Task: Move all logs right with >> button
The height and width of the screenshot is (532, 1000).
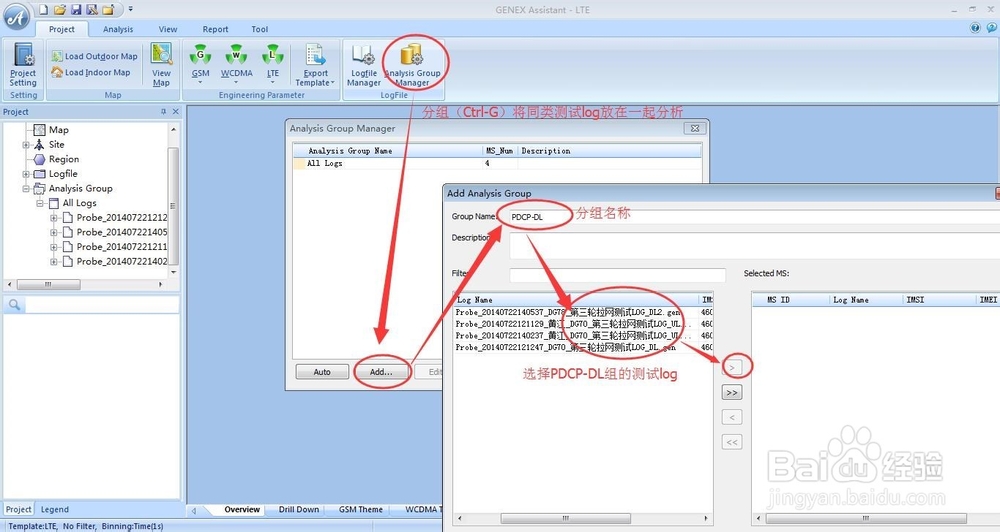Action: click(x=732, y=392)
